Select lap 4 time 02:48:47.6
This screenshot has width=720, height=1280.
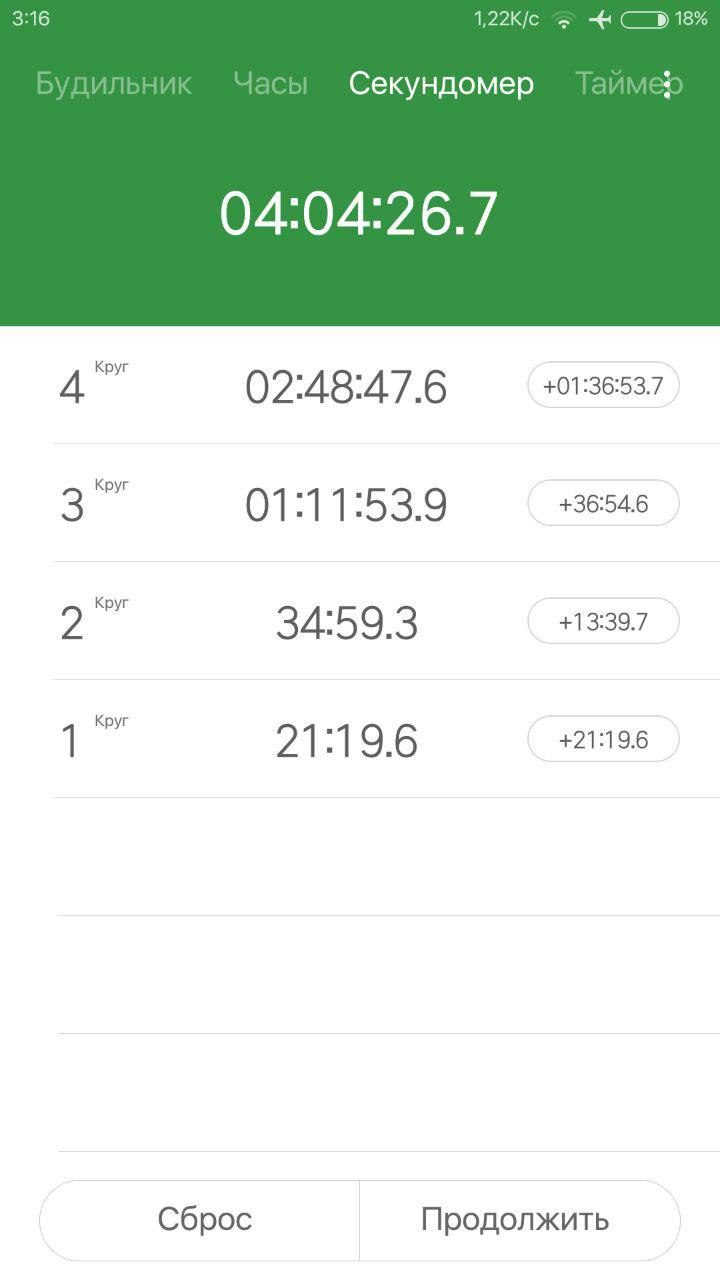[x=346, y=387]
